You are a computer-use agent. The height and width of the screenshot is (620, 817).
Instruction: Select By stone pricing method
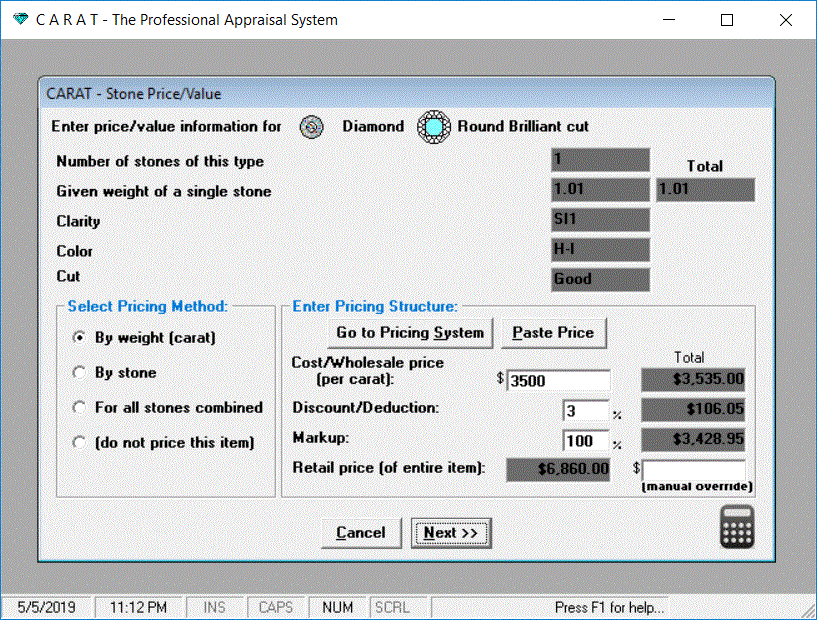tap(80, 373)
